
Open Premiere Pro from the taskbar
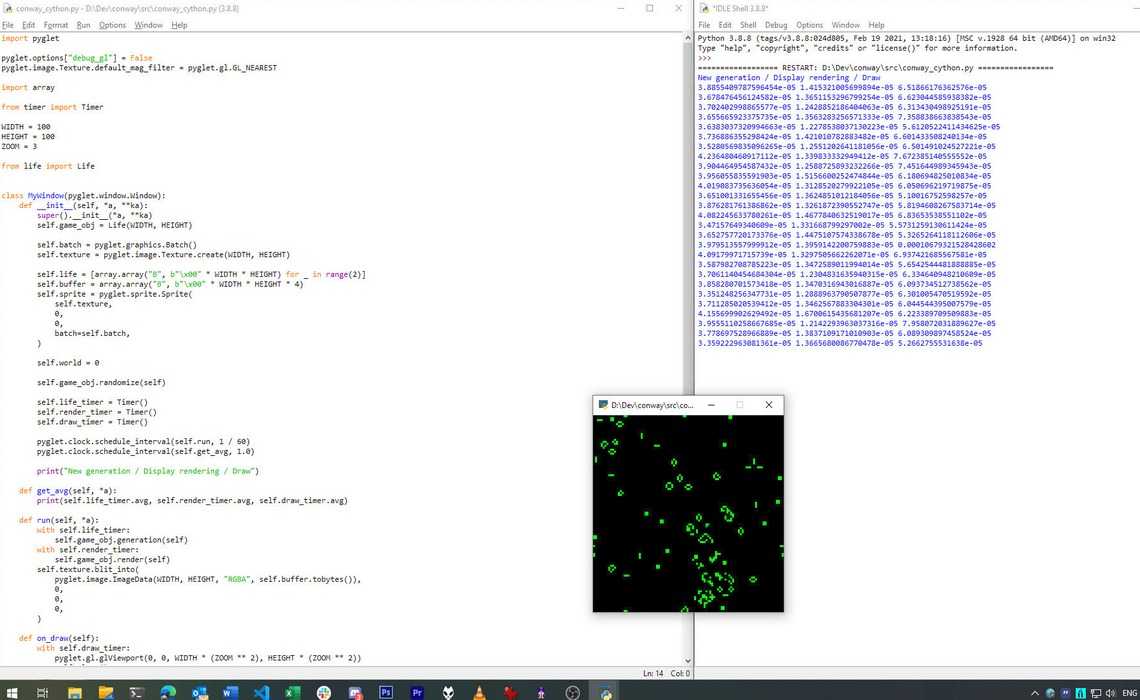[x=417, y=692]
